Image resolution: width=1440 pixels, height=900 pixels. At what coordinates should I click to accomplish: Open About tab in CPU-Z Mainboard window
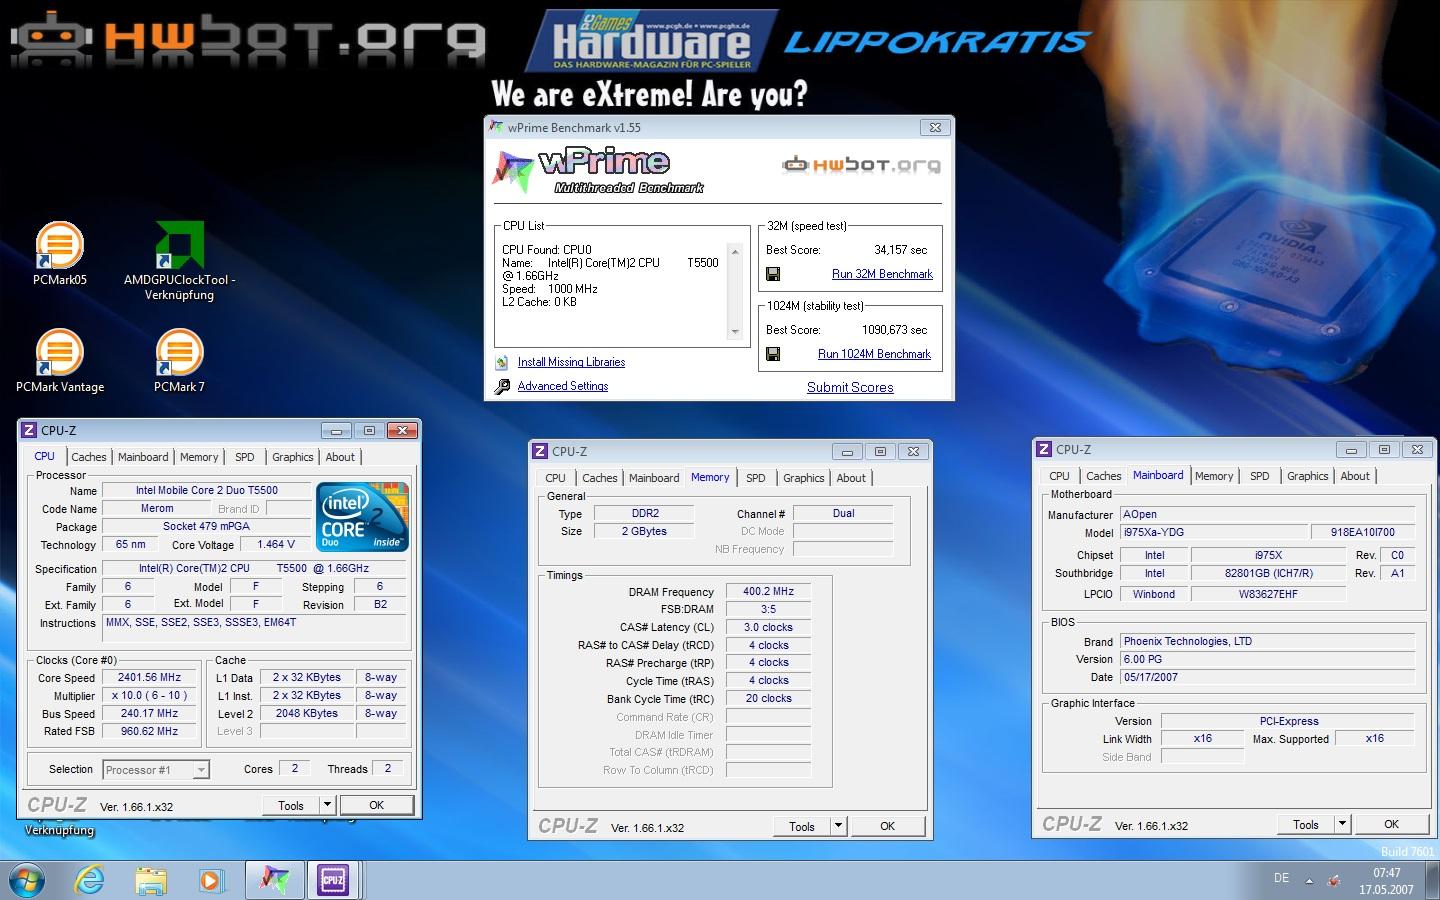(x=1355, y=476)
